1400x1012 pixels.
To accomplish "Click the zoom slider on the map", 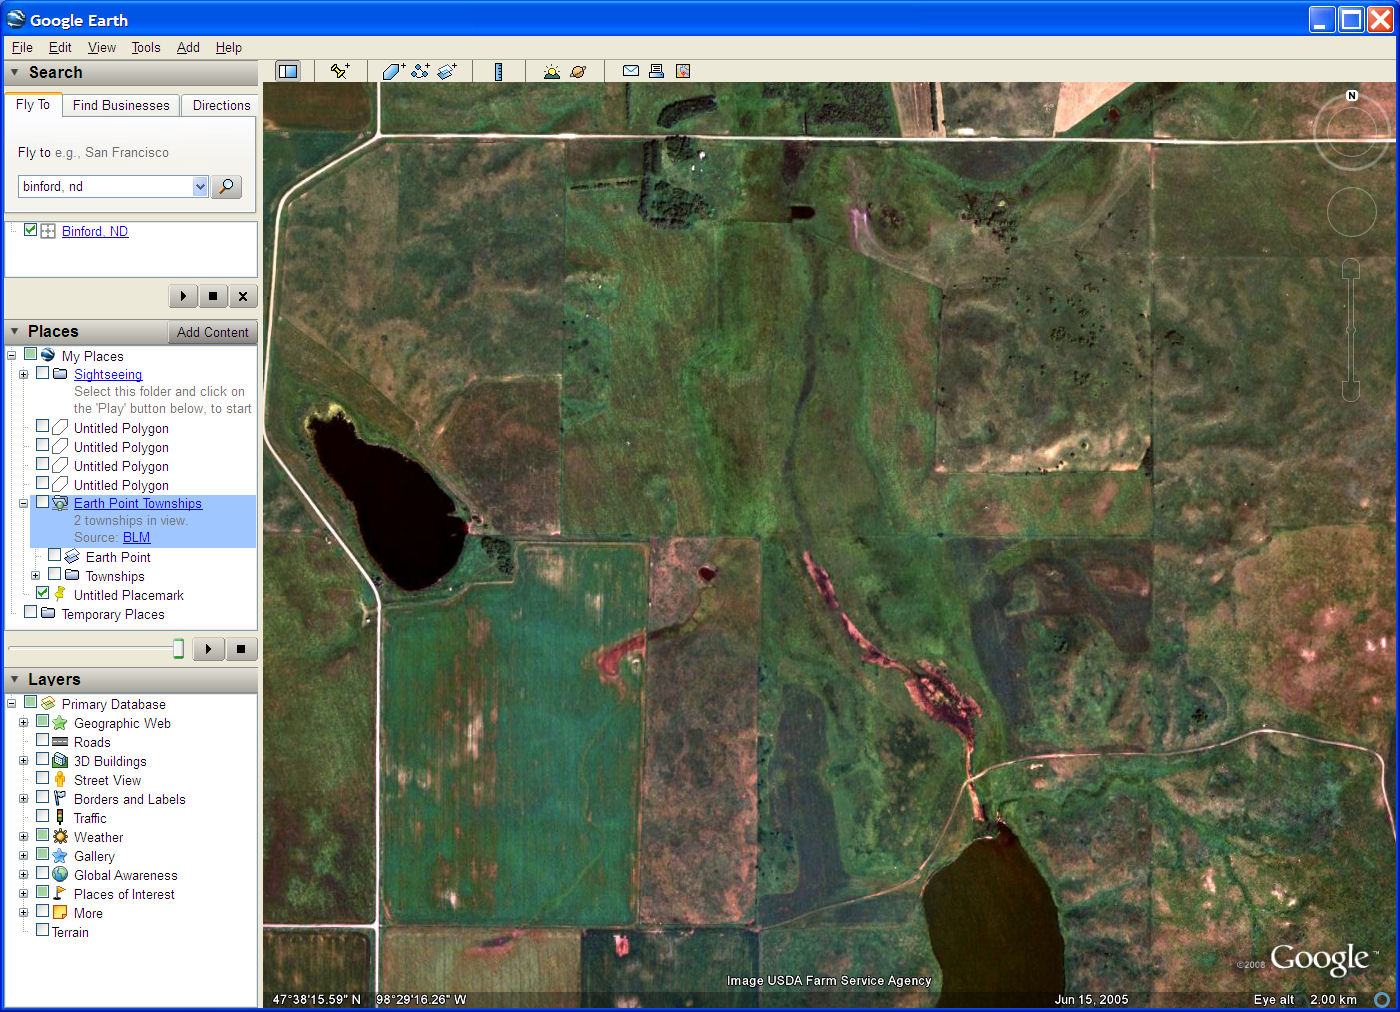I will [1351, 330].
